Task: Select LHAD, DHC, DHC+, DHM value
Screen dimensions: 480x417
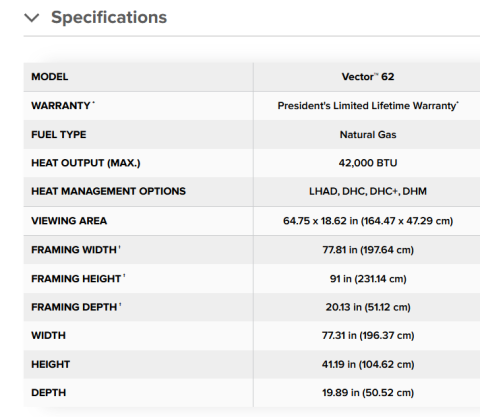Action: click(x=368, y=191)
